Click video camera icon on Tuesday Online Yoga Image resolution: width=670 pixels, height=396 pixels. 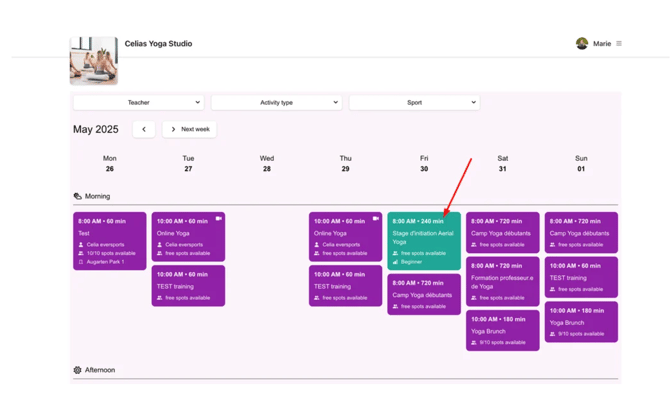tap(218, 219)
